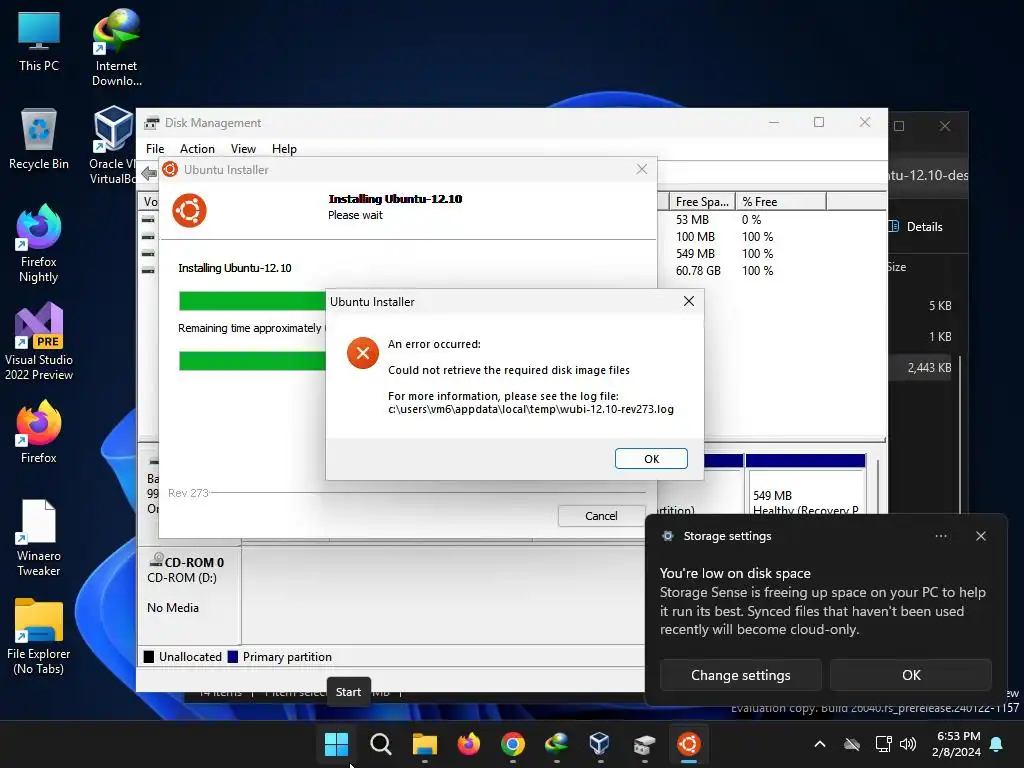The image size is (1024, 768).
Task: Open the network status tray icon
Action: [x=883, y=744]
